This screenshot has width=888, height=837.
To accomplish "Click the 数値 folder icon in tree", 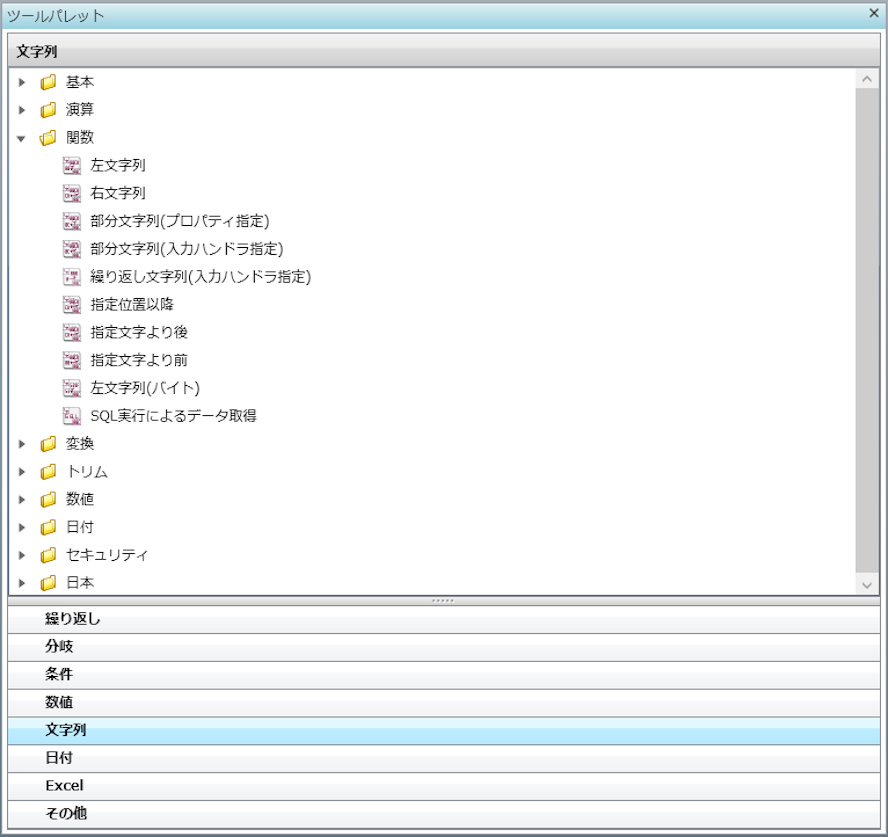I will click(48, 499).
